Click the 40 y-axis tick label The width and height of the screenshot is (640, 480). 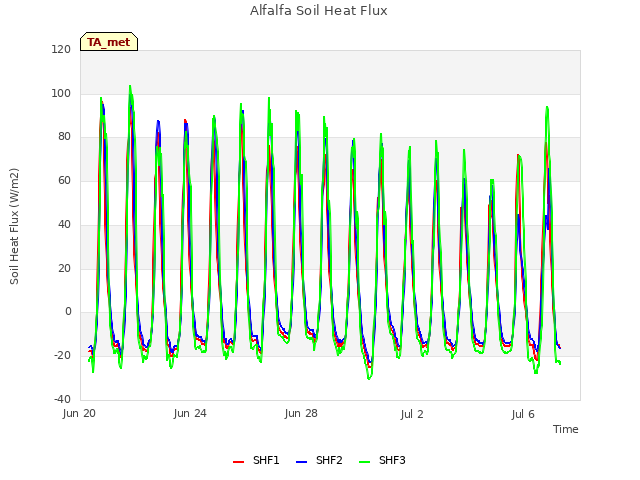(64, 224)
